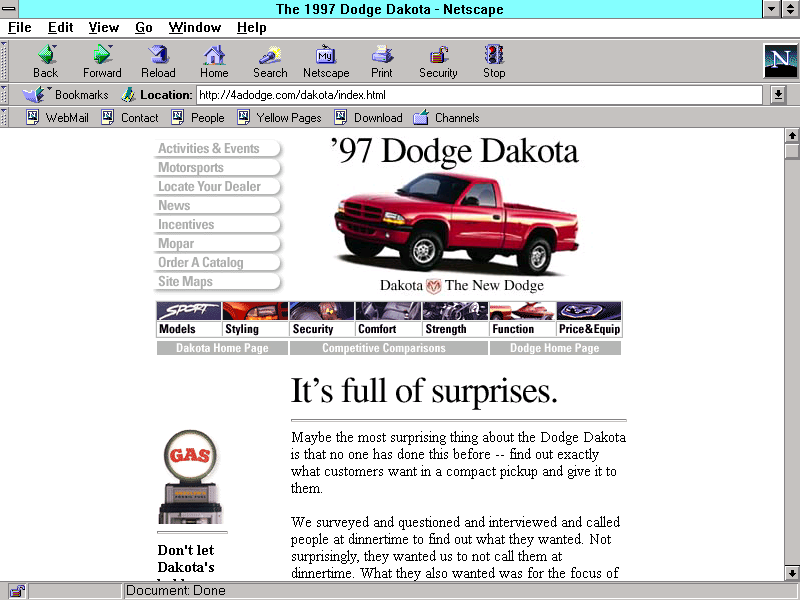Open the Search toolbar icon
The height and width of the screenshot is (600, 800).
point(270,55)
